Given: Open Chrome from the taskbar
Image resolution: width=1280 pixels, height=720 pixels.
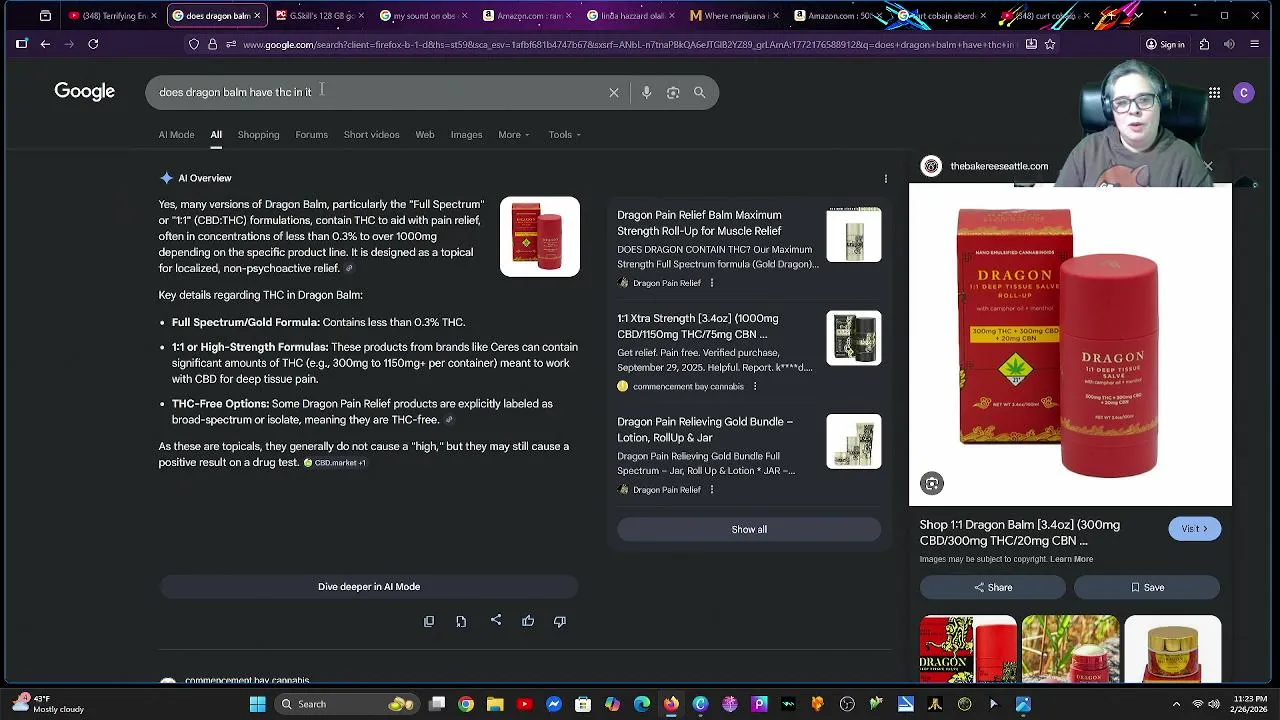Looking at the screenshot, I should tap(466, 704).
